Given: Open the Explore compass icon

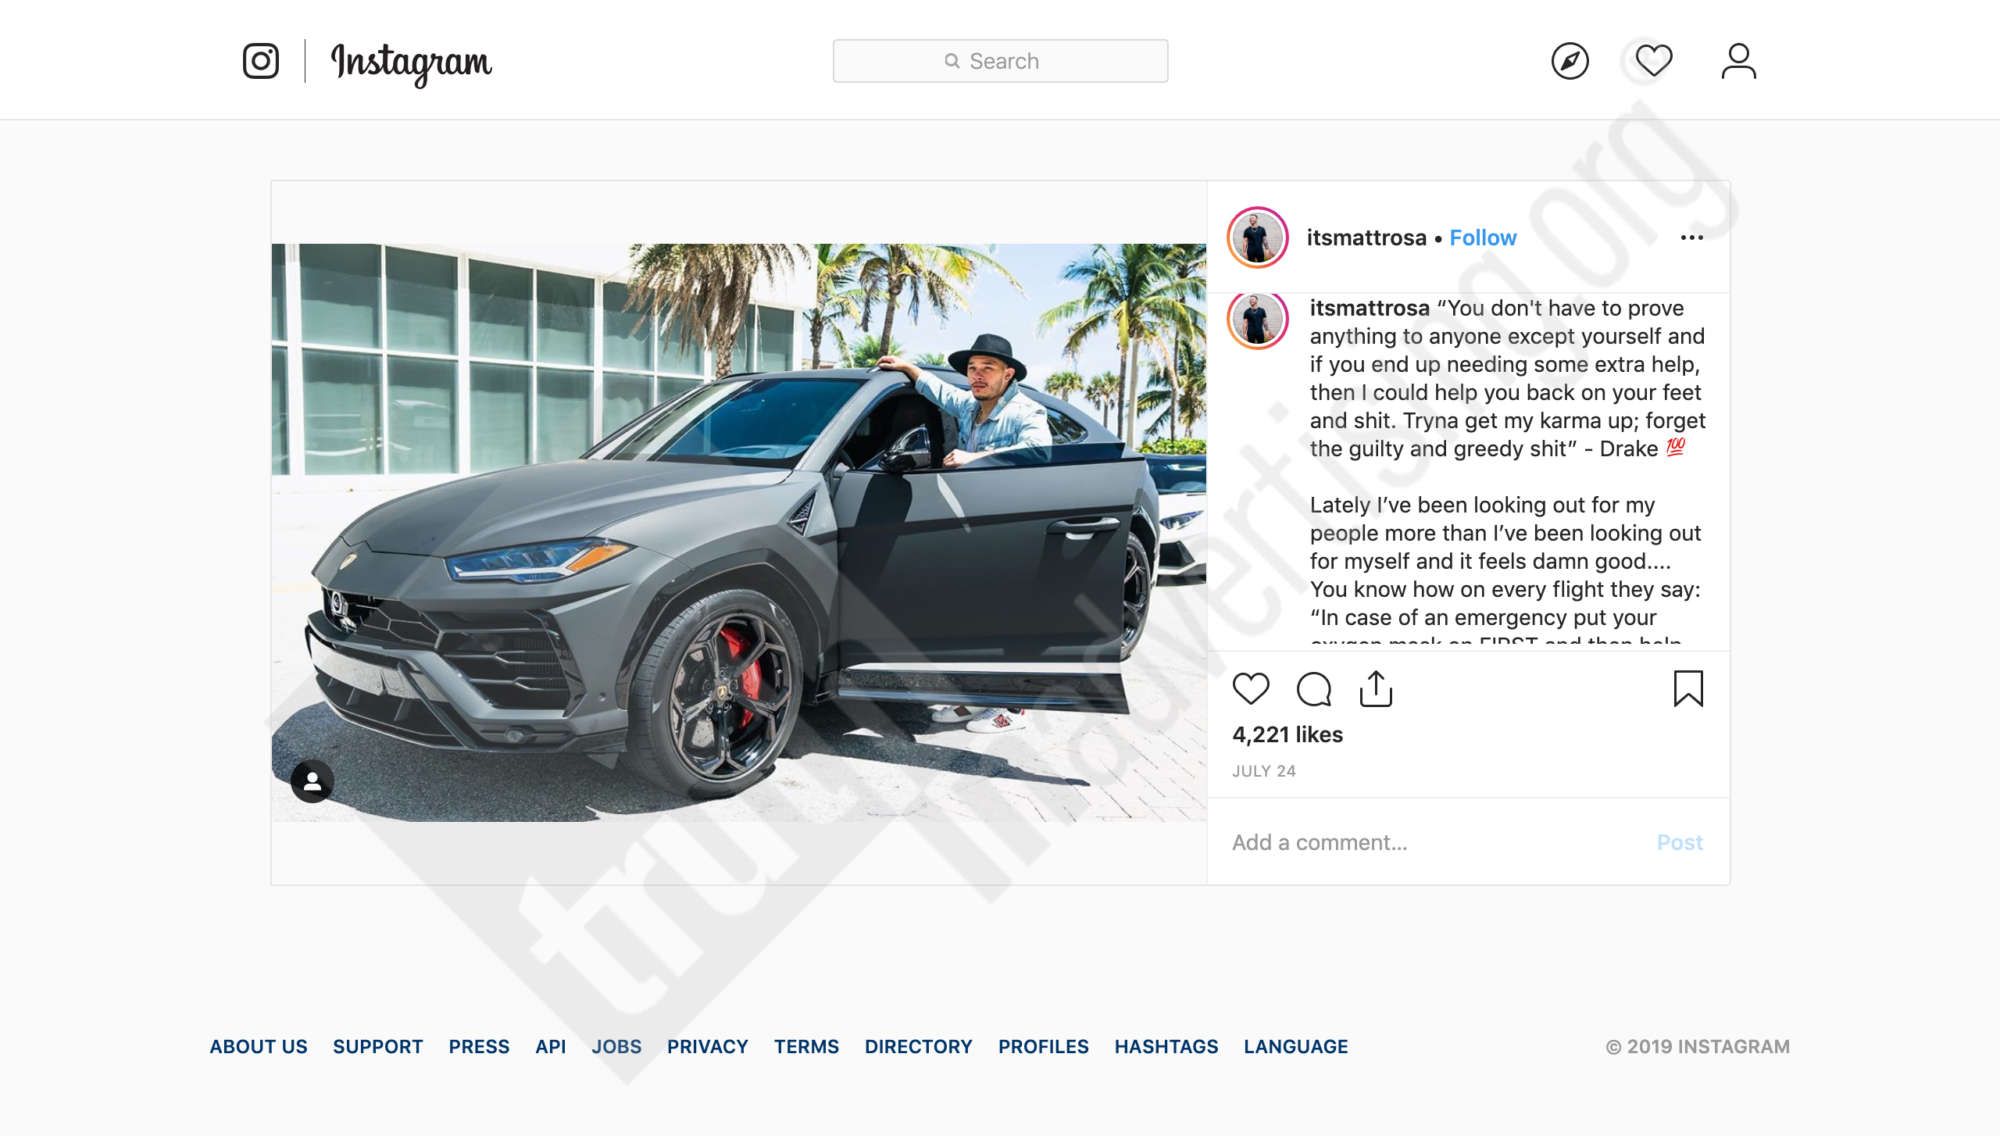Looking at the screenshot, I should coord(1570,61).
